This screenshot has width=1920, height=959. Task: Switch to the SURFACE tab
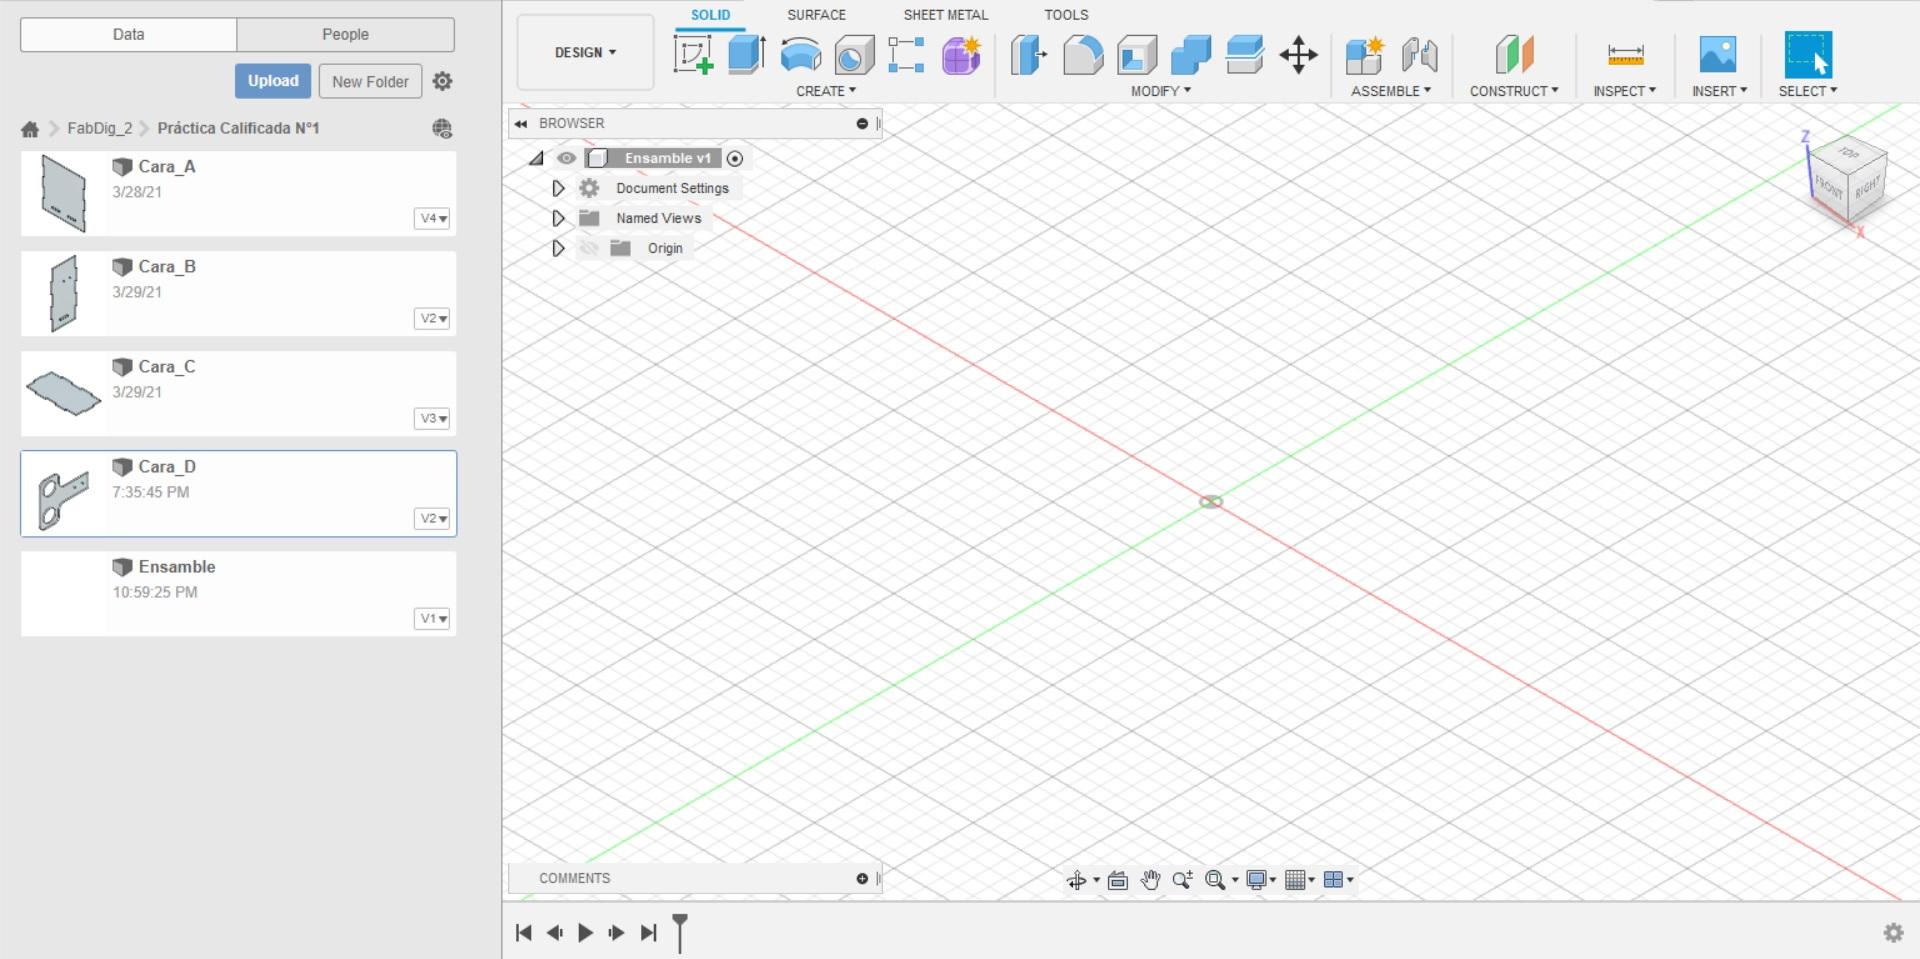pos(816,15)
